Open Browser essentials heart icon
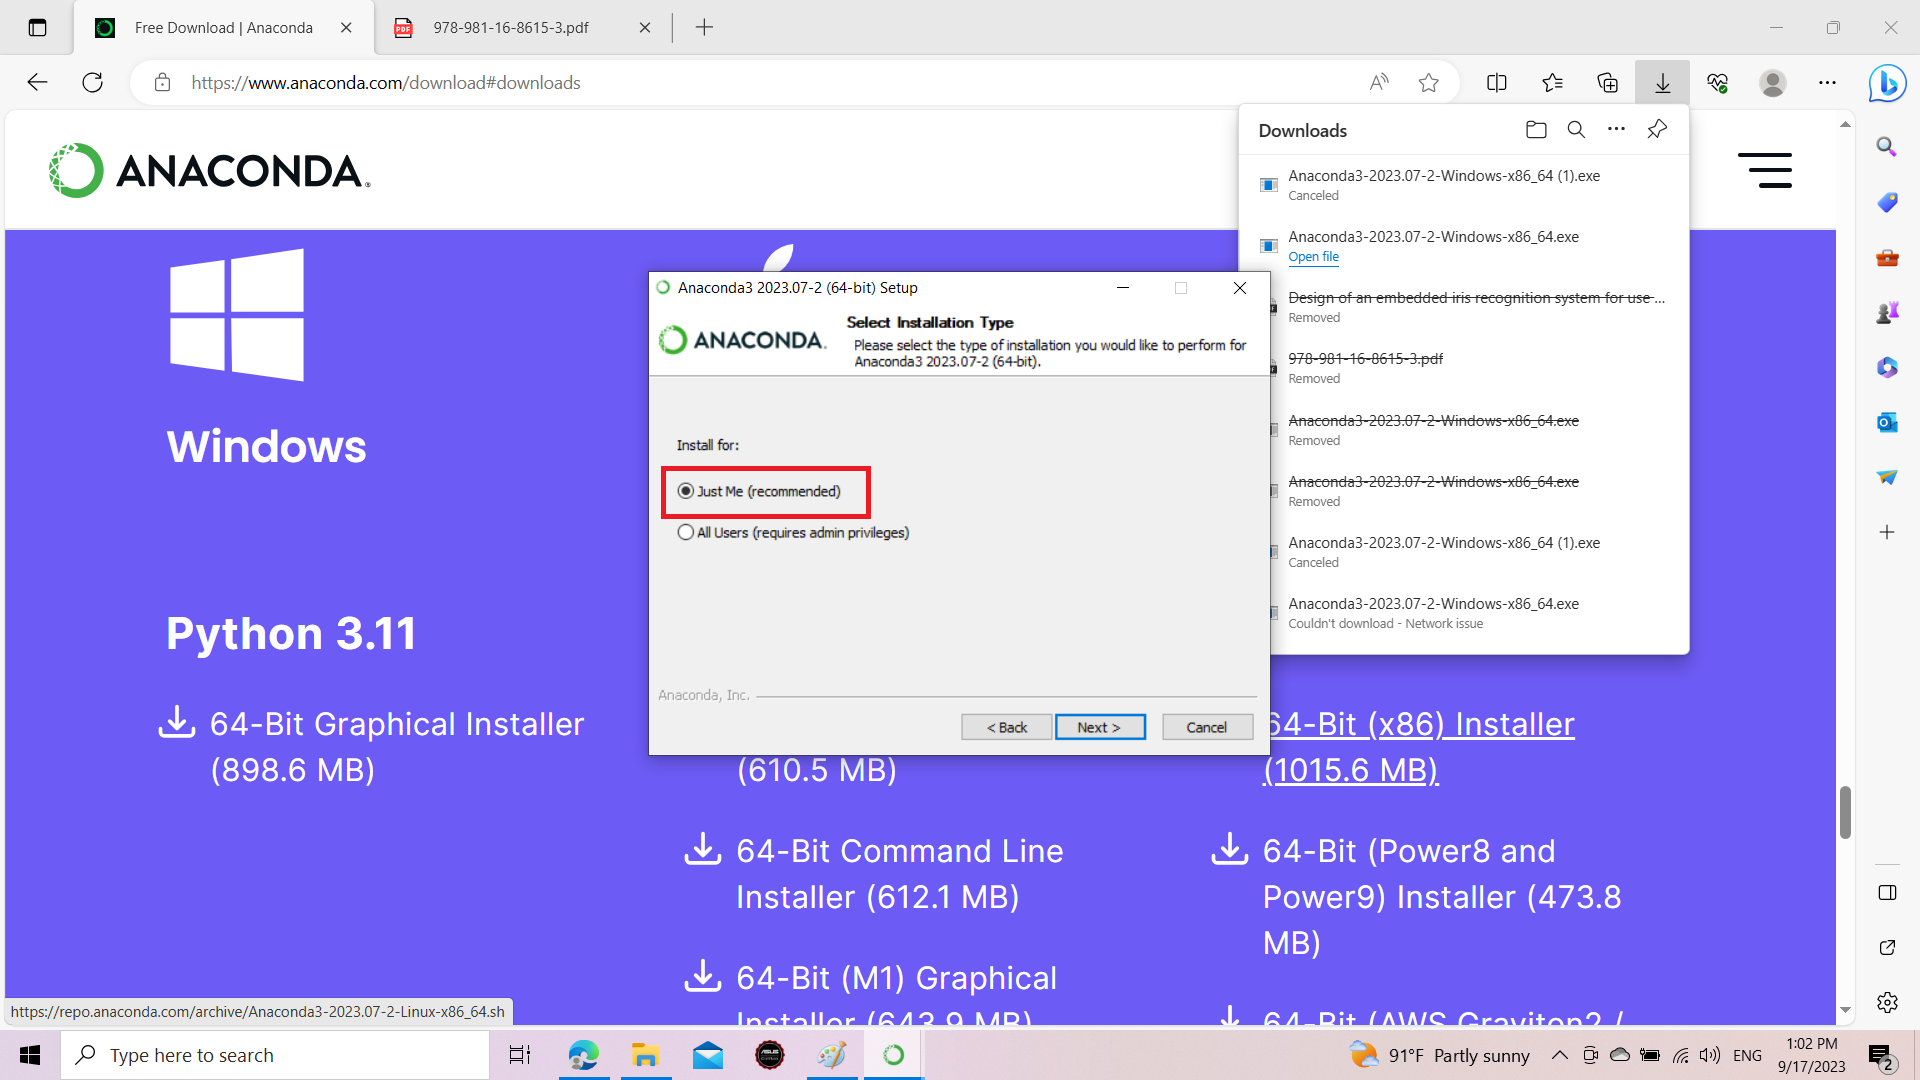The height and width of the screenshot is (1080, 1920). click(1718, 83)
